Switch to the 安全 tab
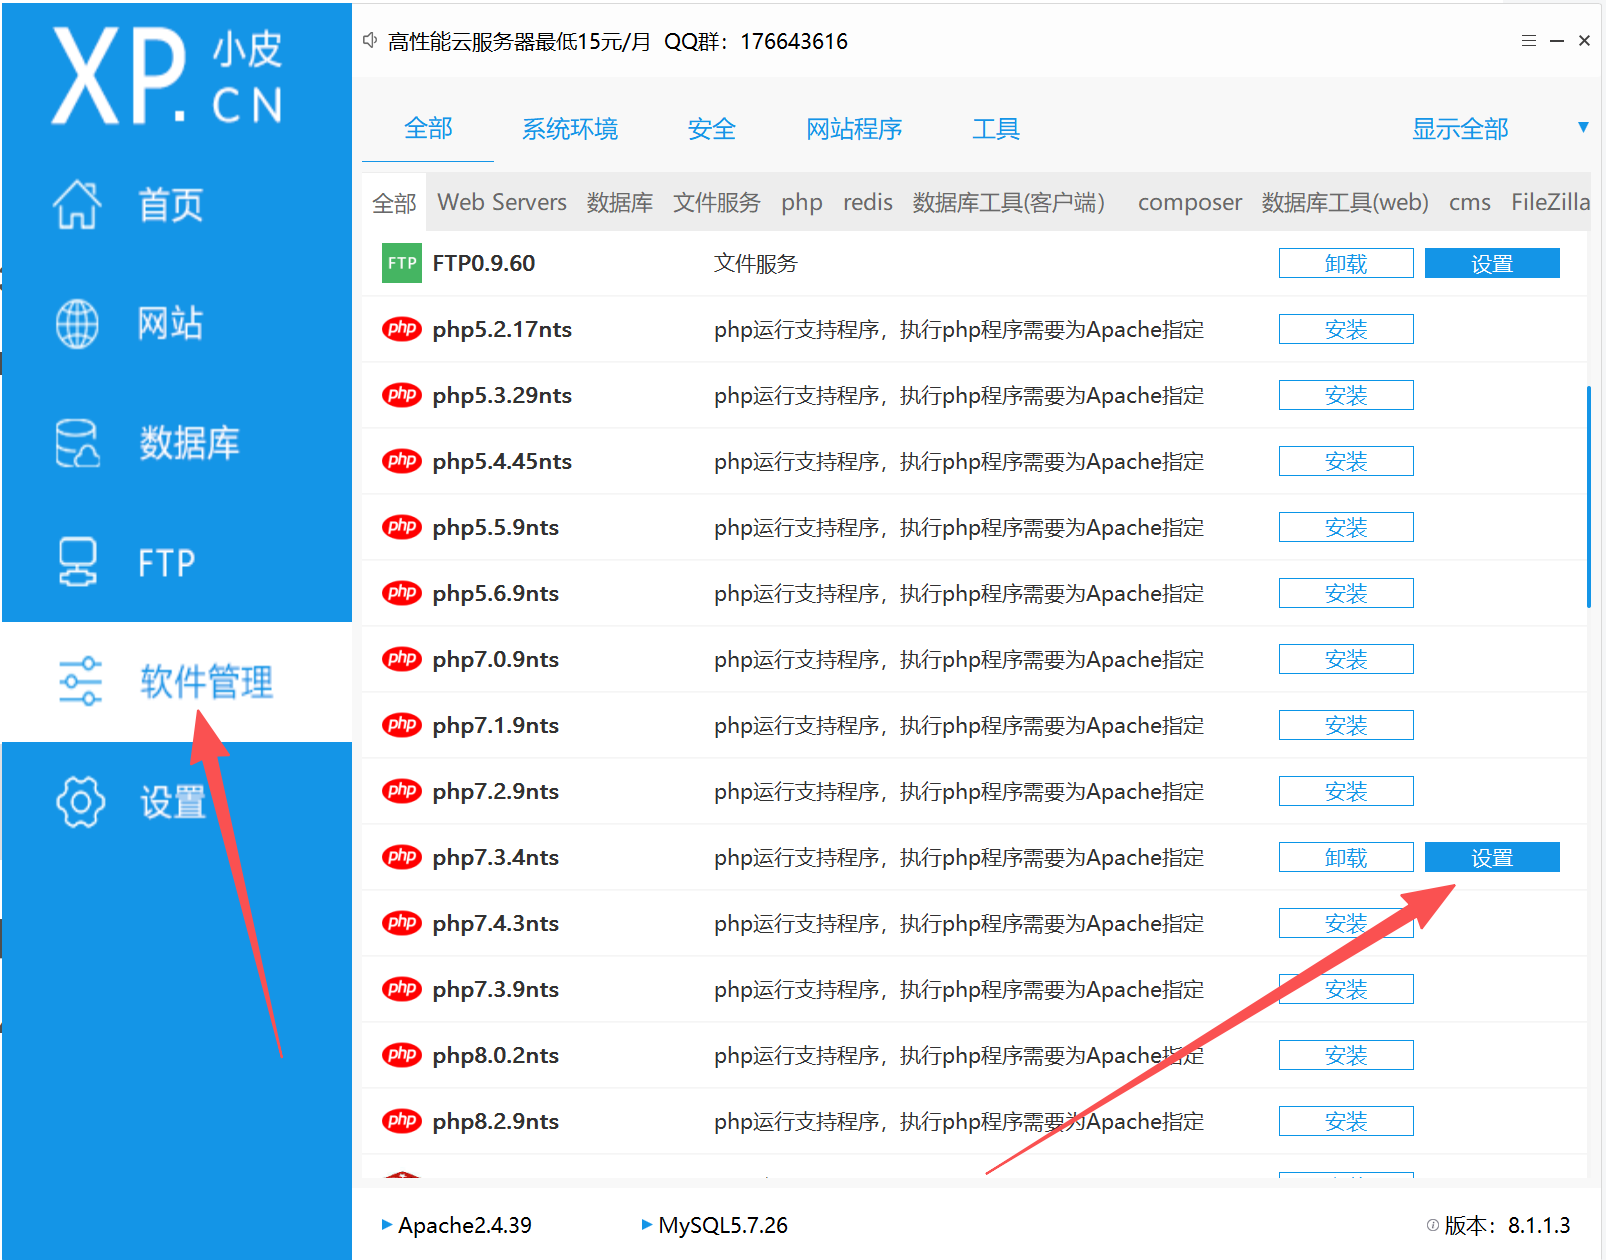1606x1260 pixels. tap(711, 129)
